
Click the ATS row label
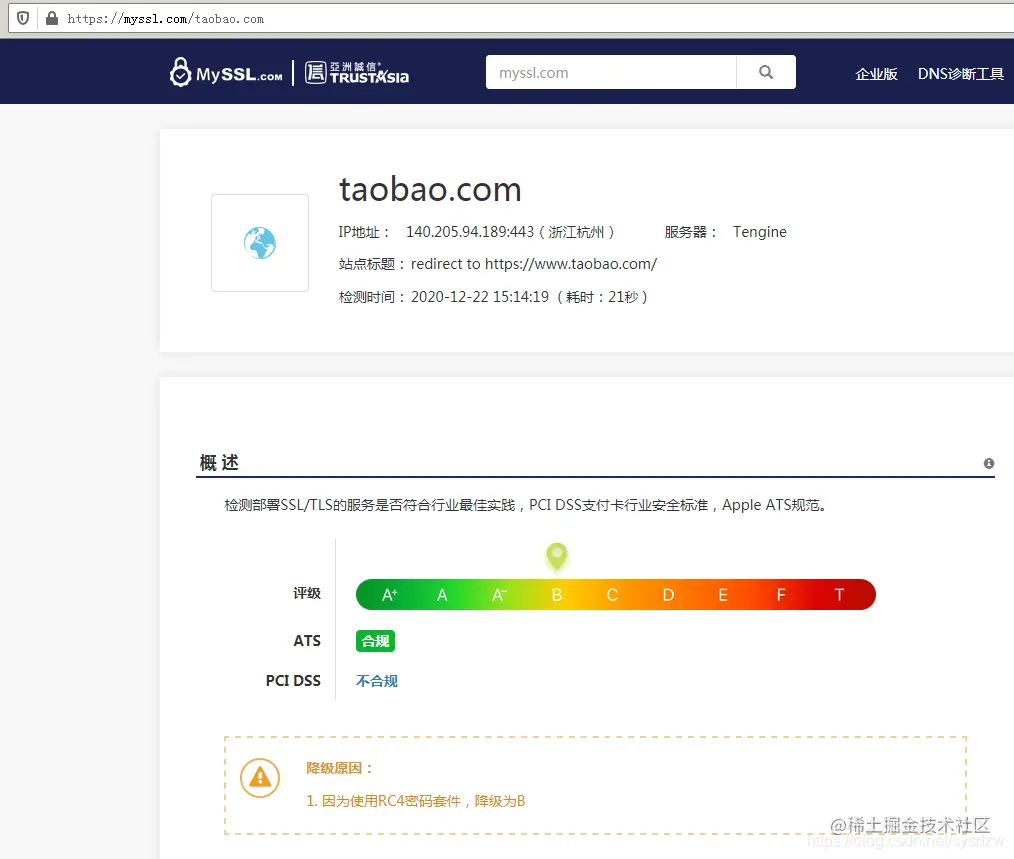307,640
